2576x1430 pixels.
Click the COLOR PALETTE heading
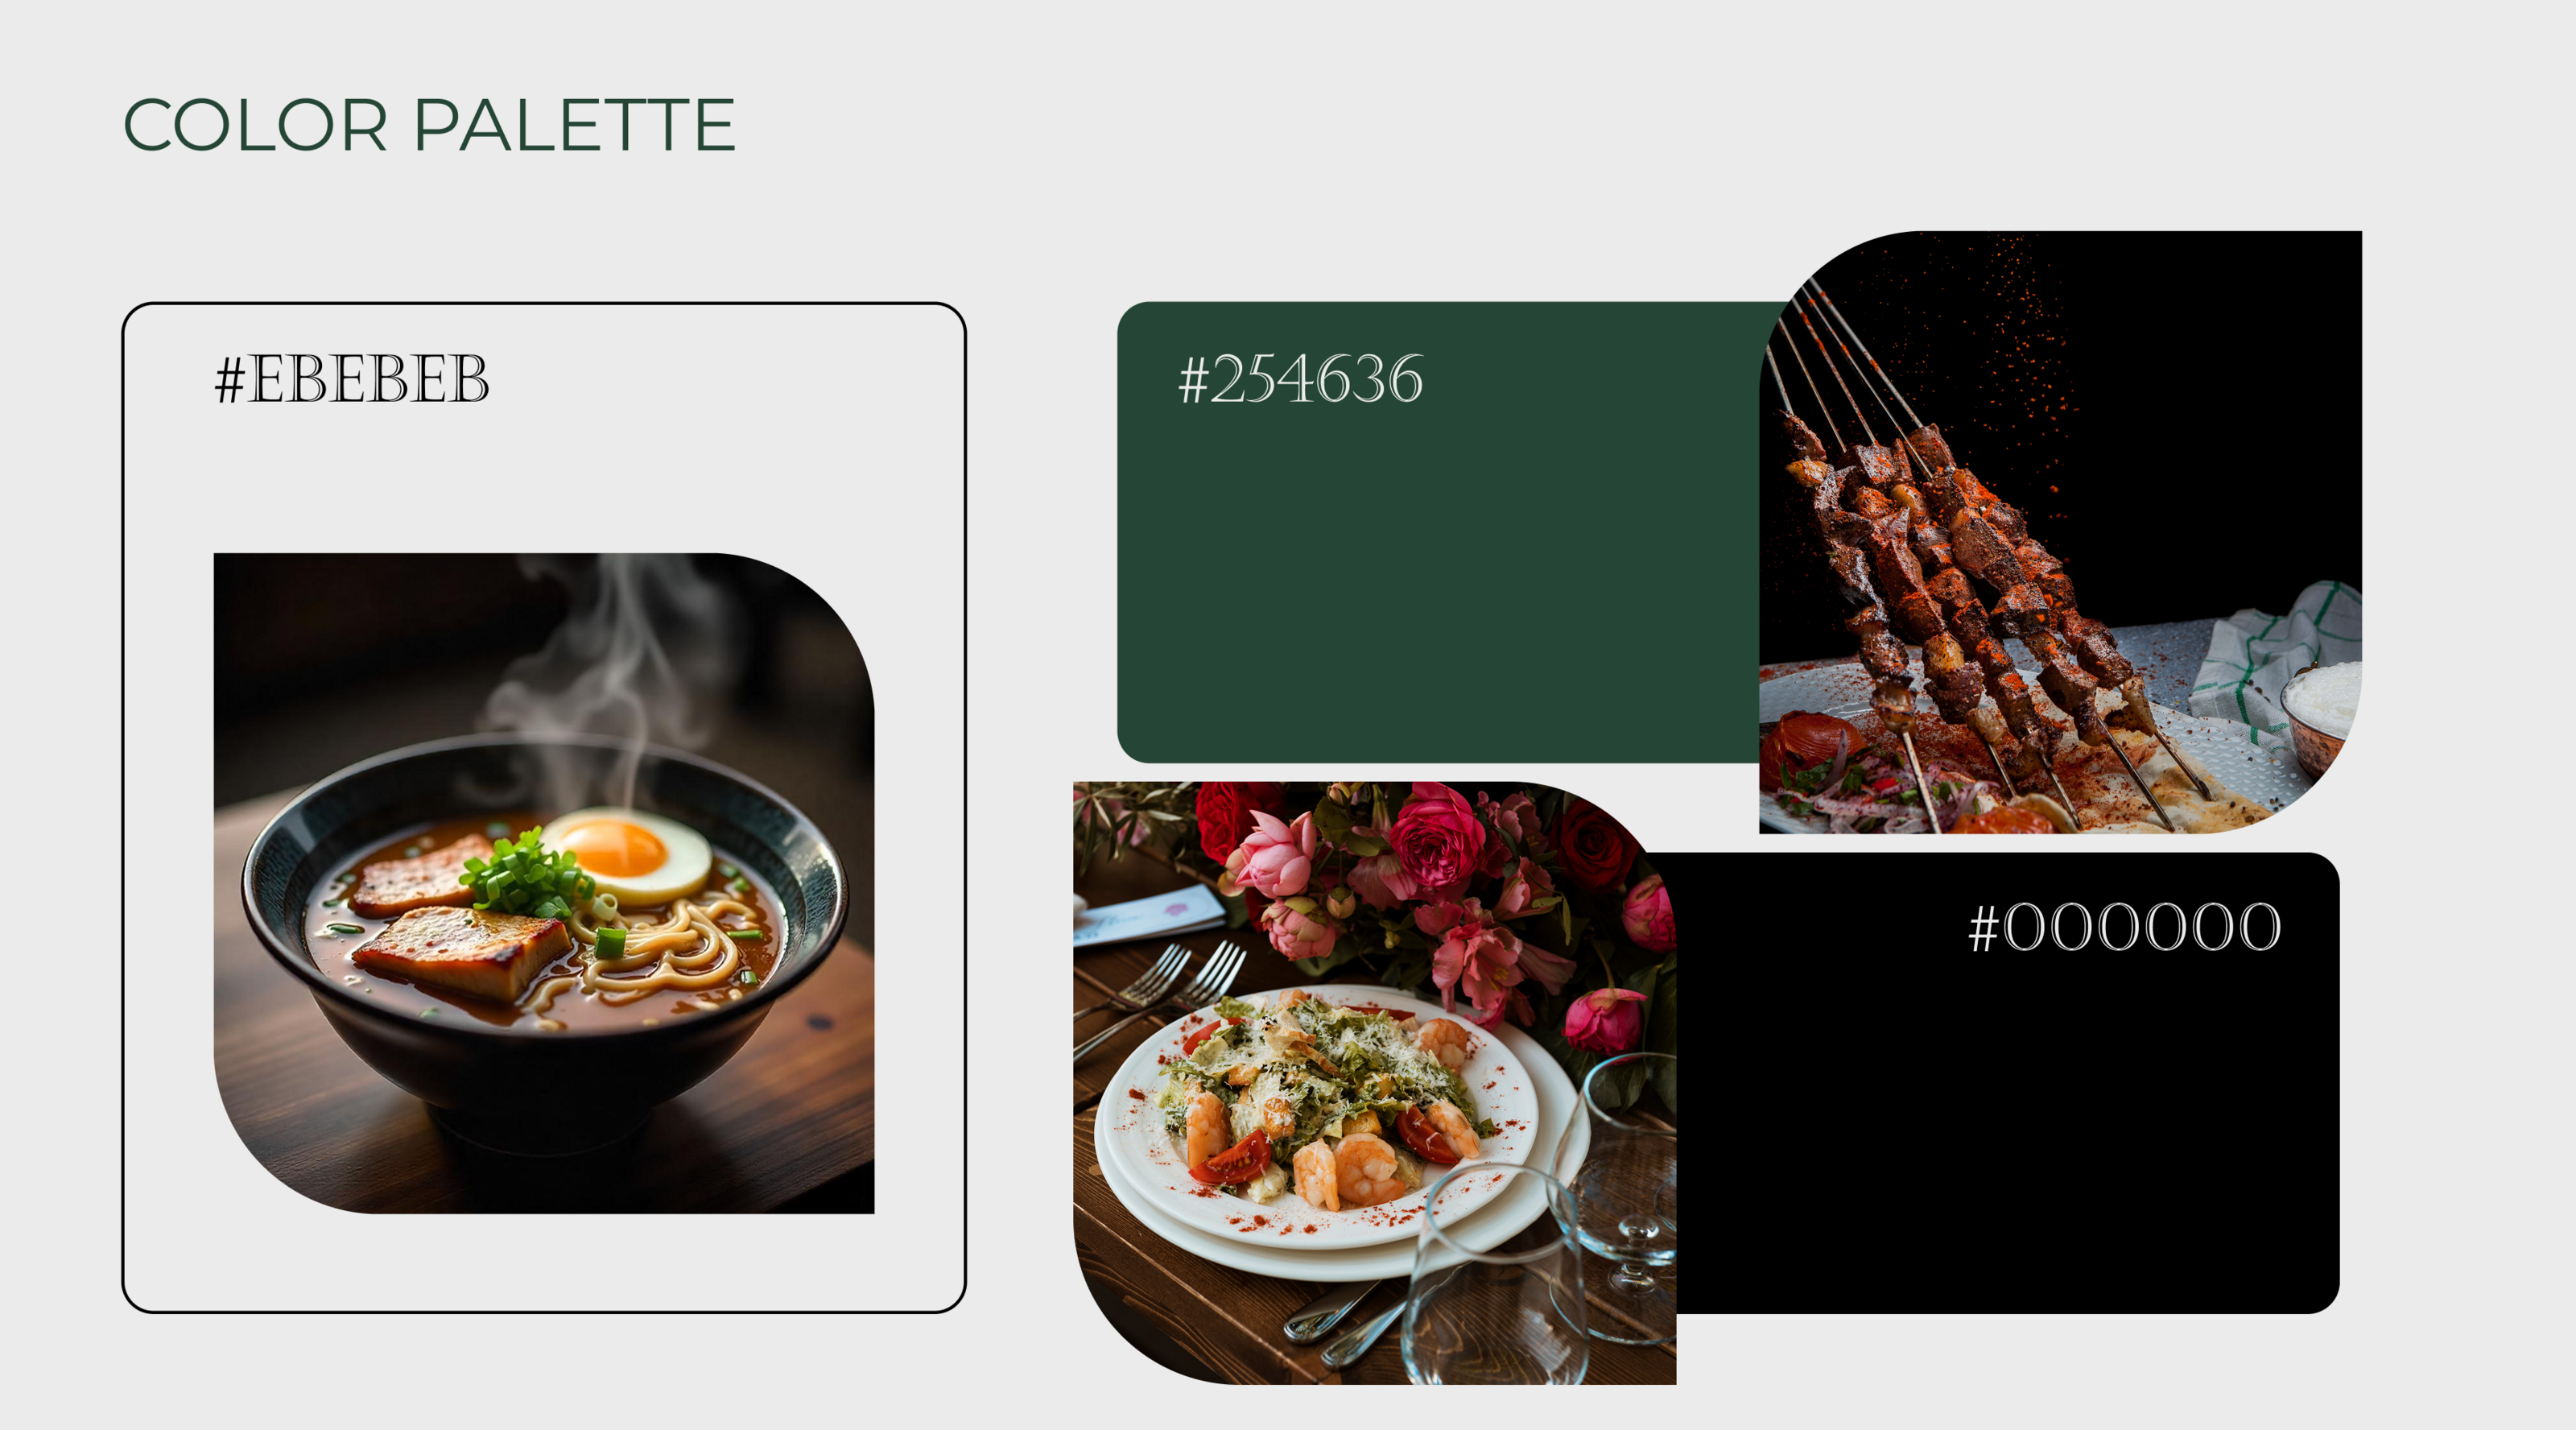429,125
